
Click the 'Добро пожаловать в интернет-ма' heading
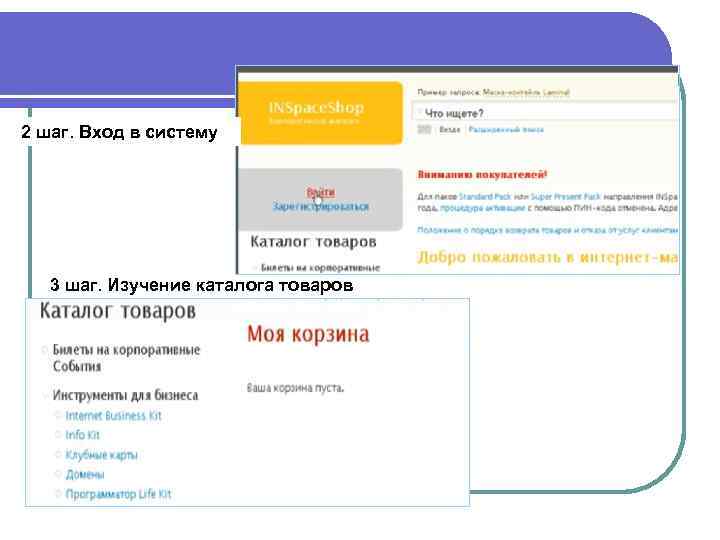click(x=547, y=257)
